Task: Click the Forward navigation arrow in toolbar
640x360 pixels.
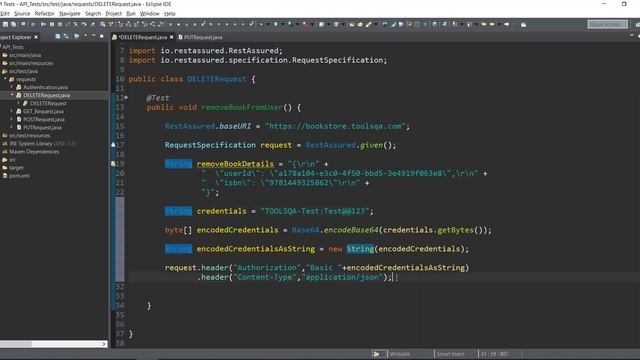Action: (x=507, y=24)
